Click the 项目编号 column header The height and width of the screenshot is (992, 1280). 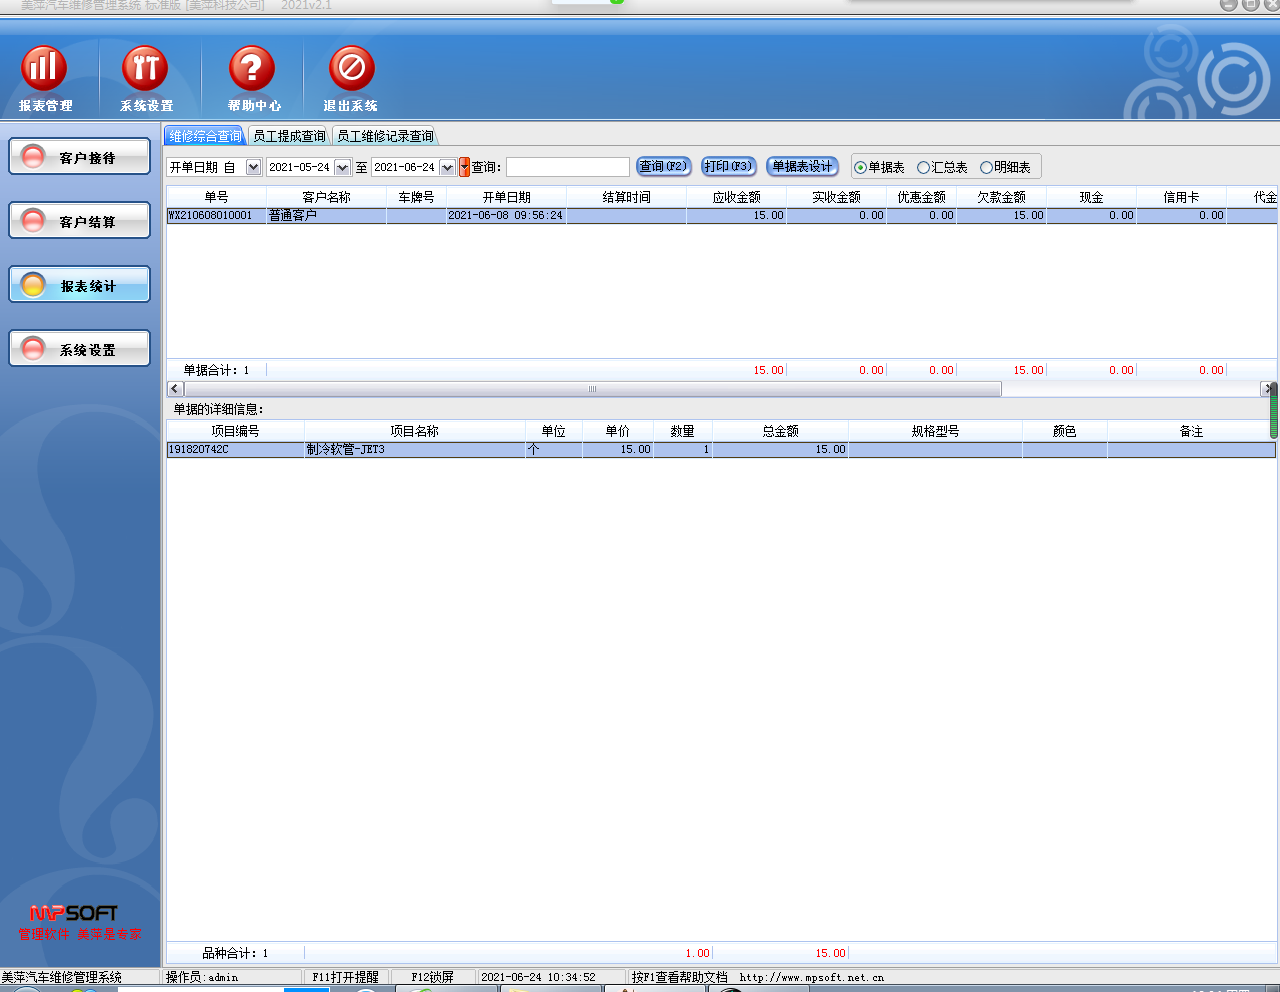[235, 431]
